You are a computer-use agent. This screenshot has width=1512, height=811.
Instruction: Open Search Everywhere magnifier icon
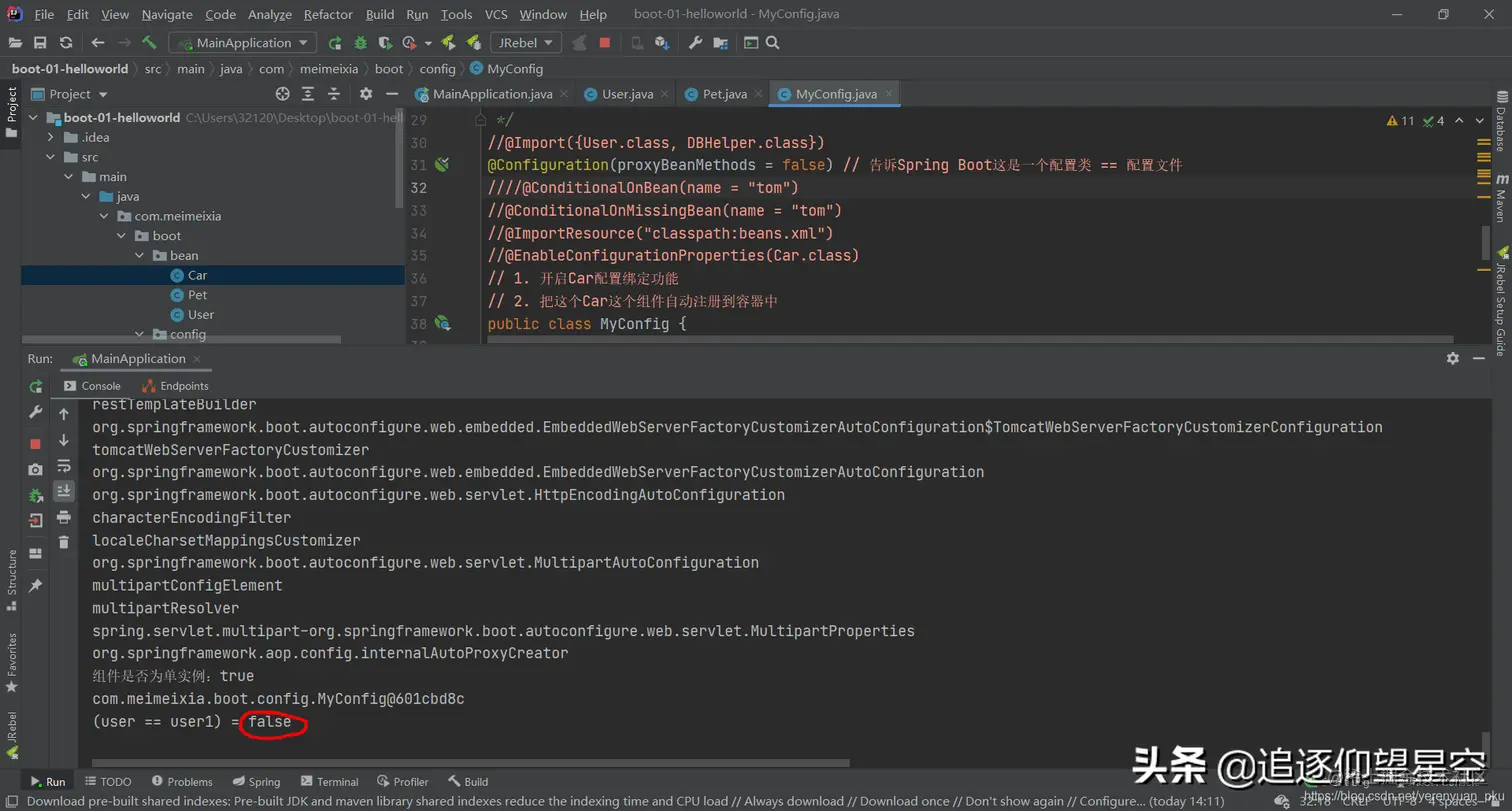coord(772,43)
